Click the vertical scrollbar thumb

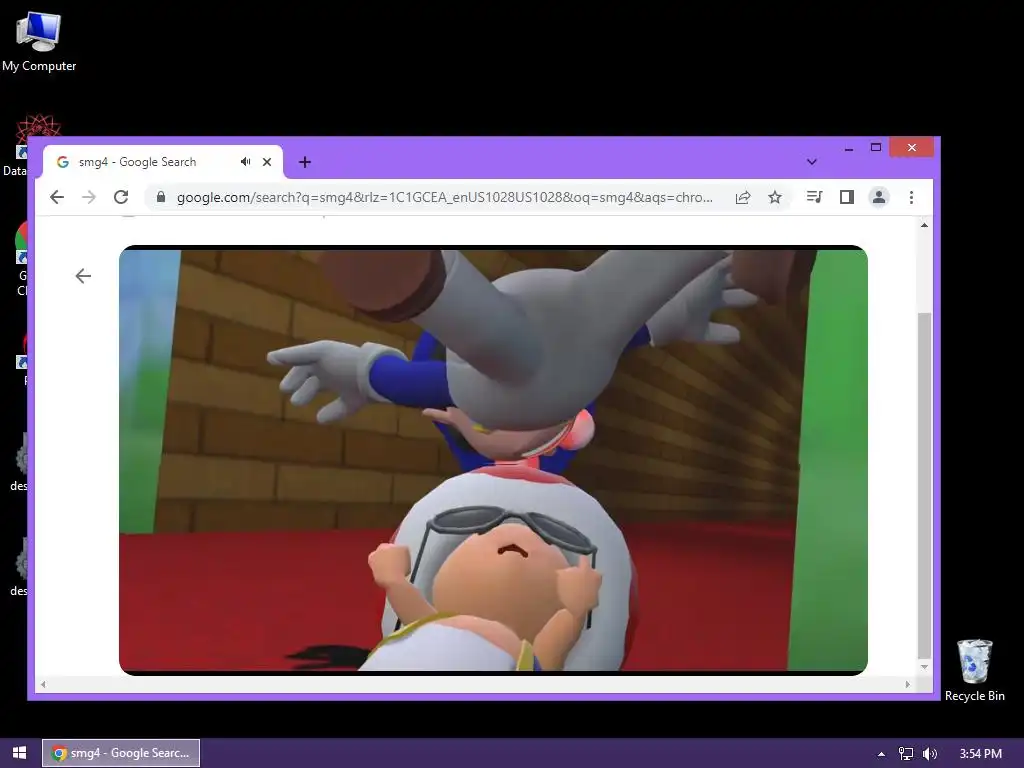pyautogui.click(x=924, y=486)
